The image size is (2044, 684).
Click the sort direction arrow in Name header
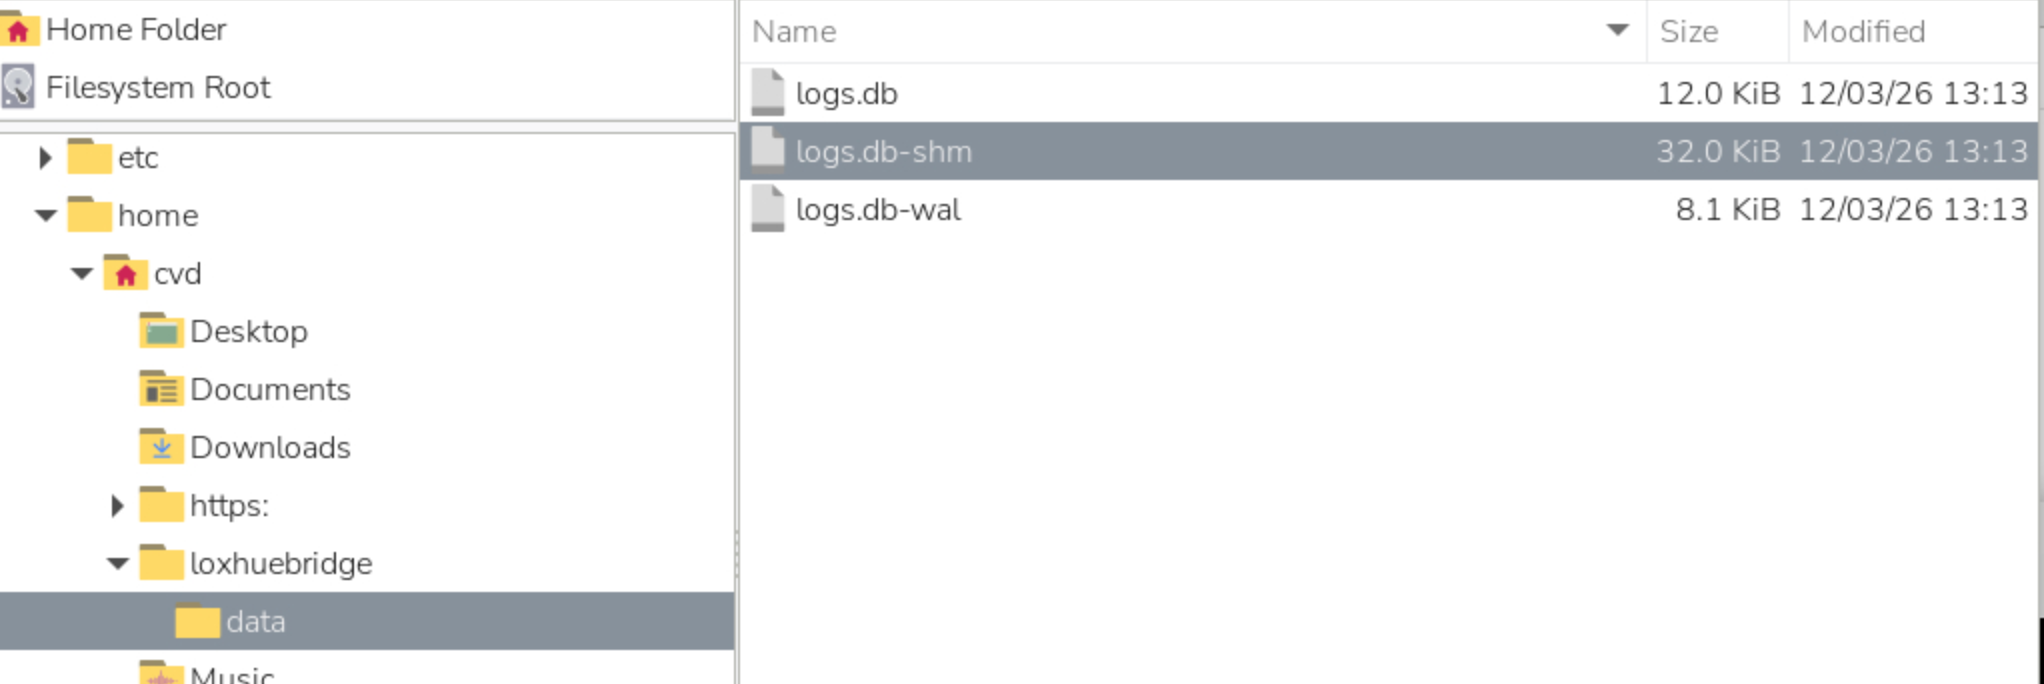[1617, 30]
